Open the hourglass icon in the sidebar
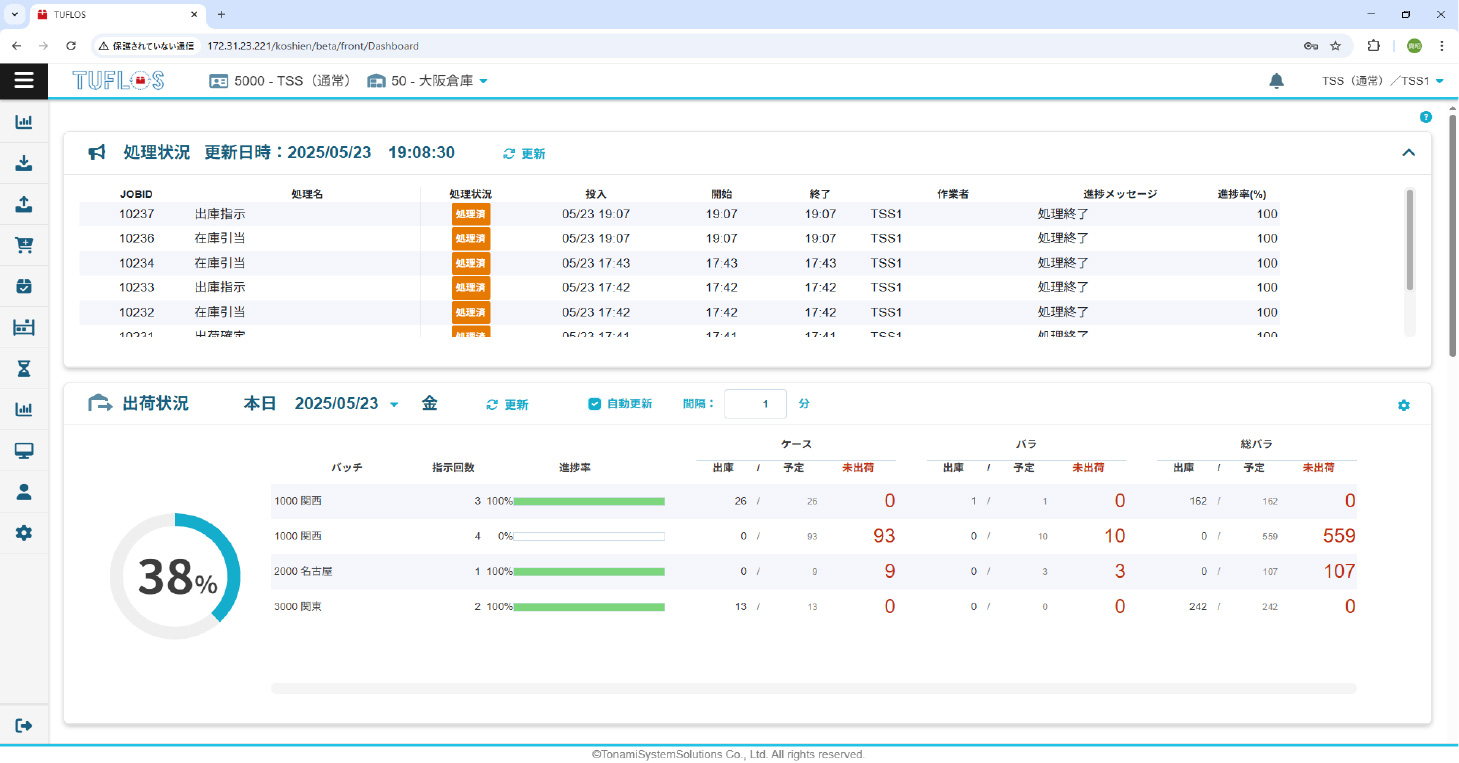 (x=24, y=369)
